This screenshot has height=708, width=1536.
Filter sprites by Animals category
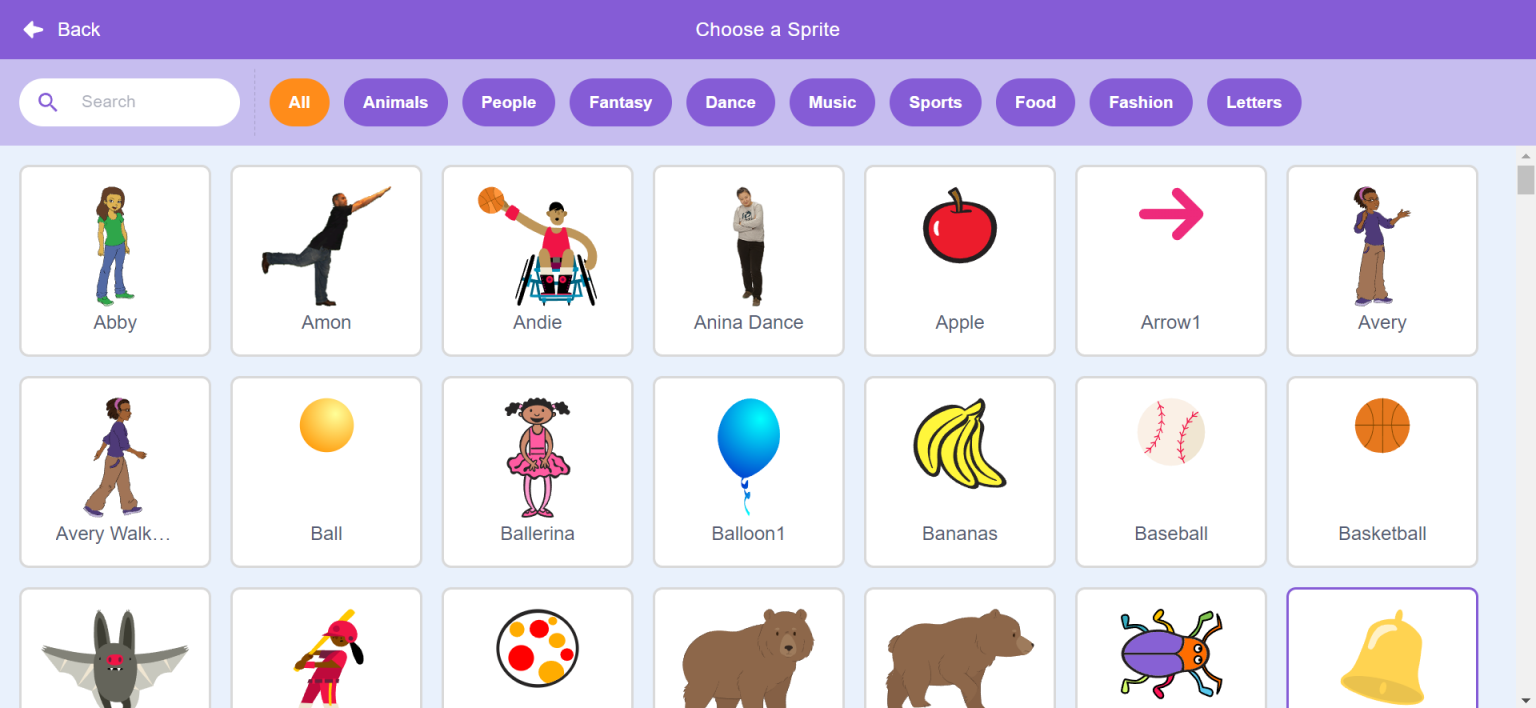pos(396,102)
